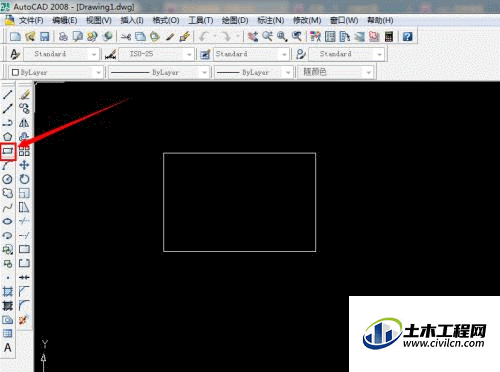
Task: Open the 修改(M) menu
Action: (307, 20)
